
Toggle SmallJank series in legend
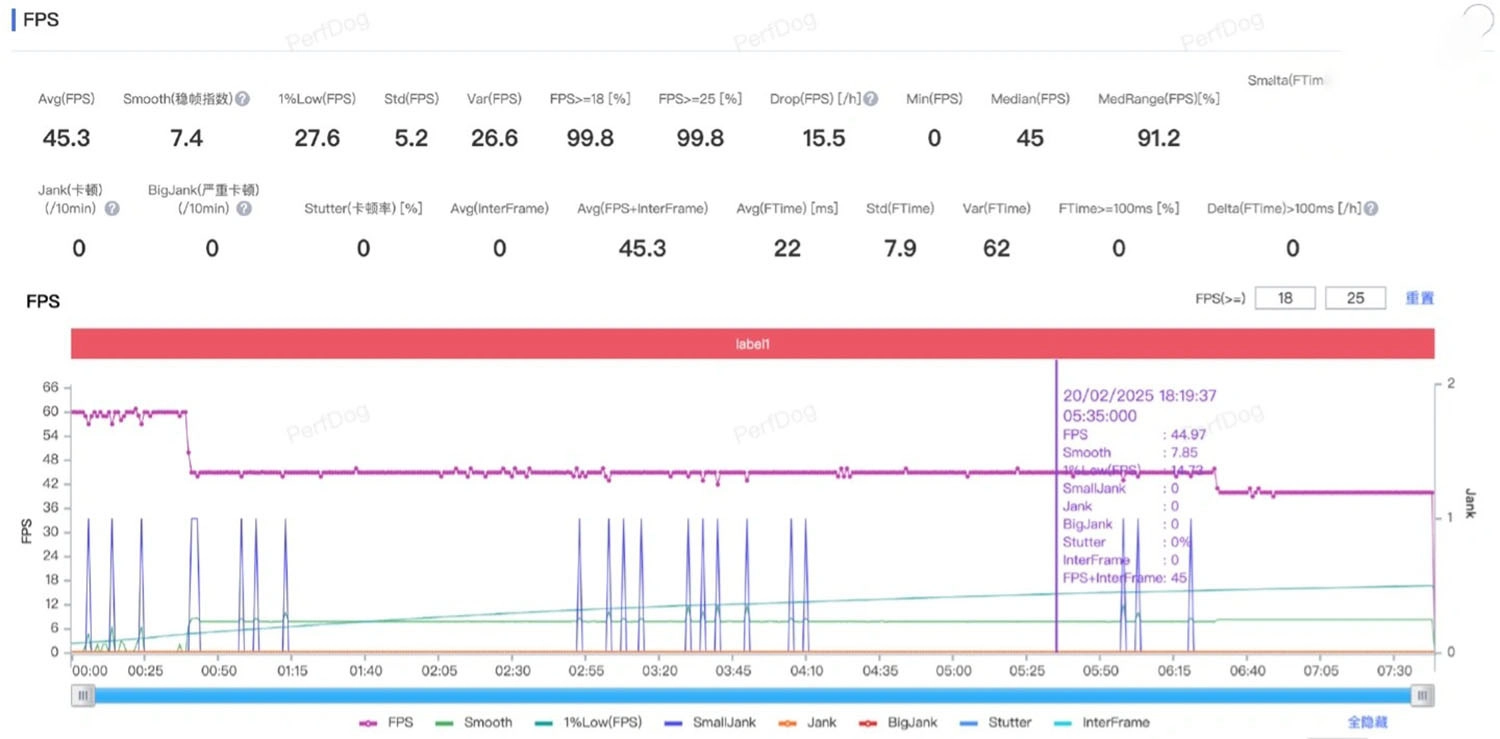pyautogui.click(x=710, y=722)
